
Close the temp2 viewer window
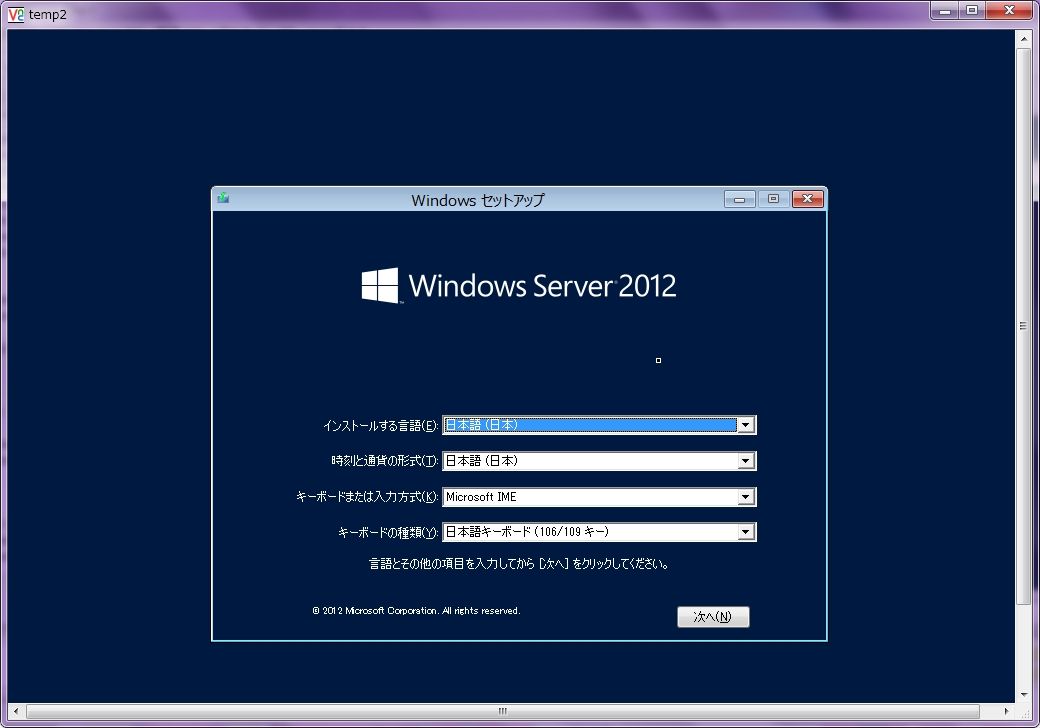(1009, 11)
